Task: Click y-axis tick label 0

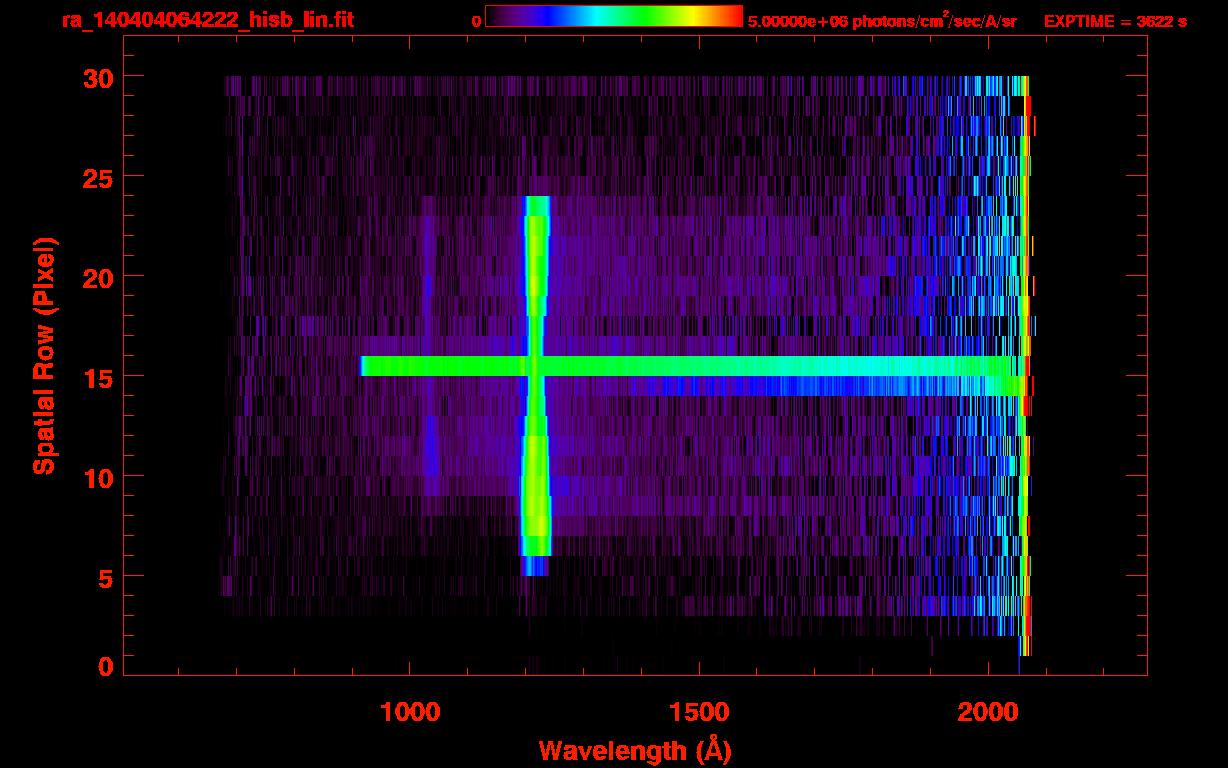Action: click(x=106, y=667)
